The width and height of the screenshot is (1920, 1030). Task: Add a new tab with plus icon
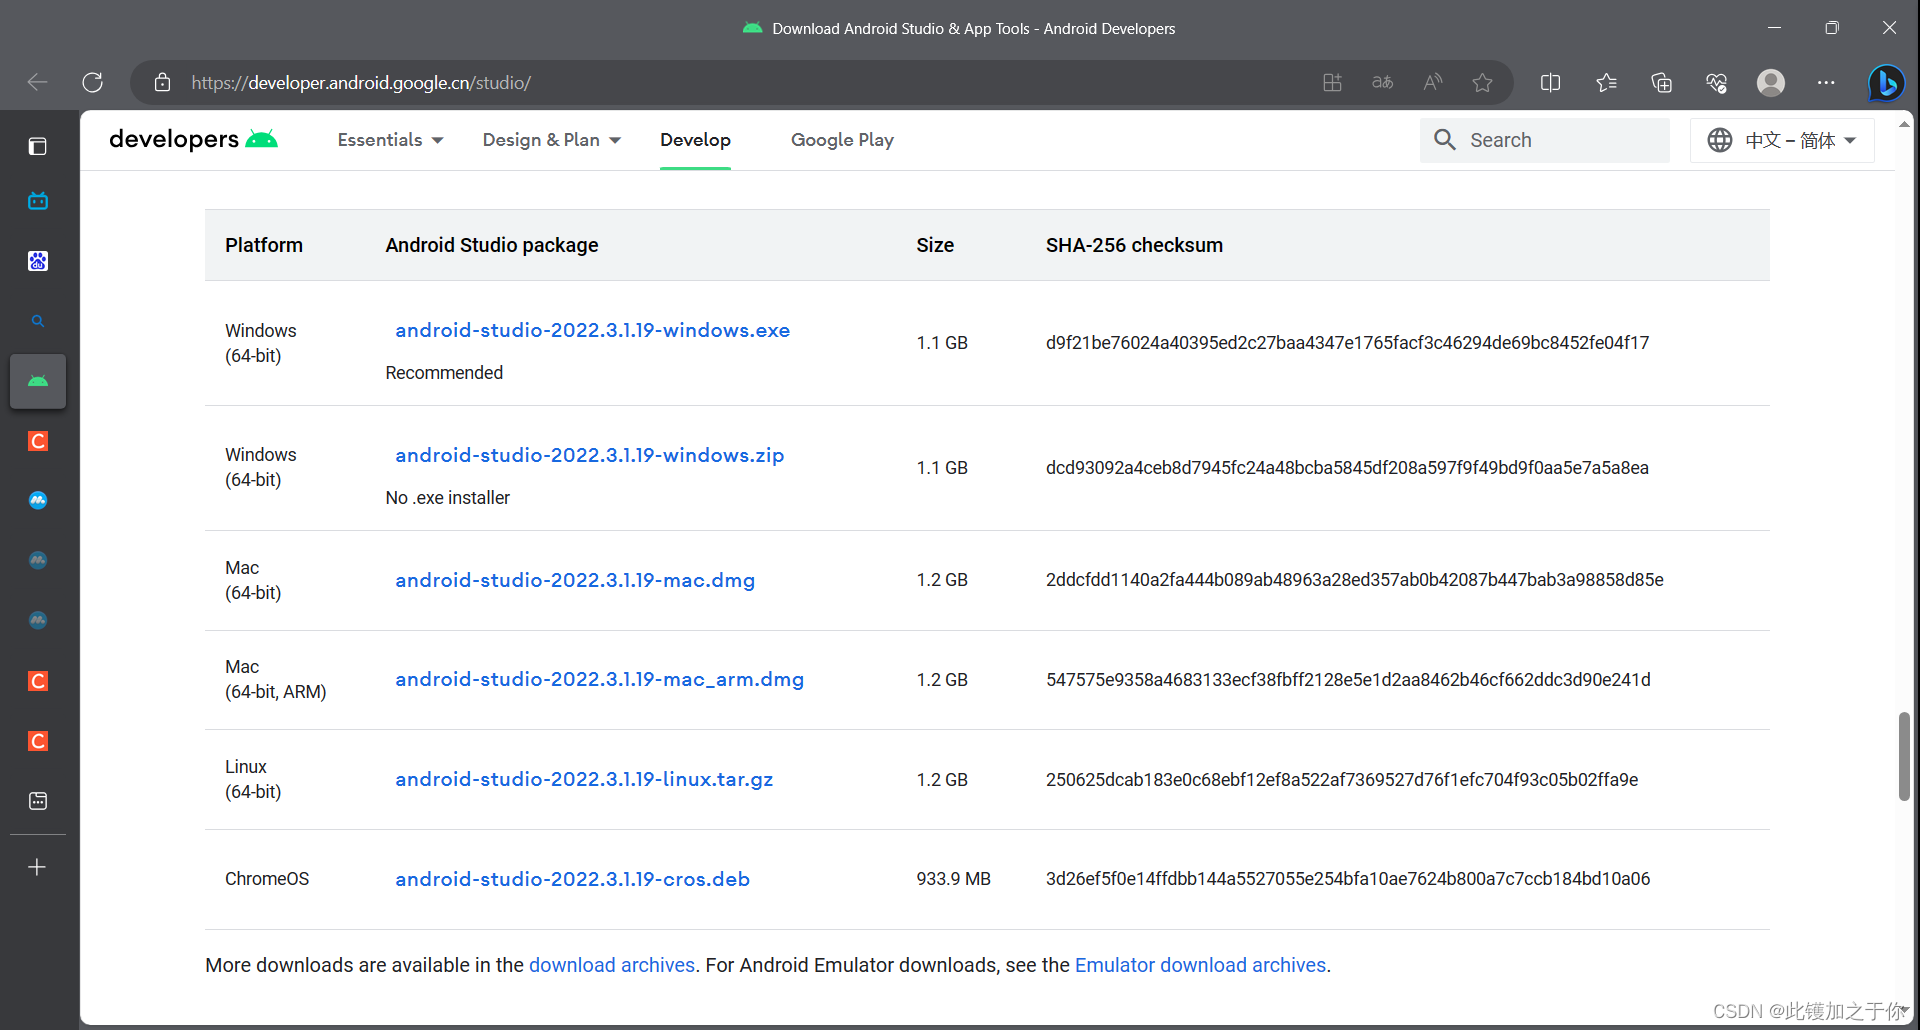coord(37,867)
